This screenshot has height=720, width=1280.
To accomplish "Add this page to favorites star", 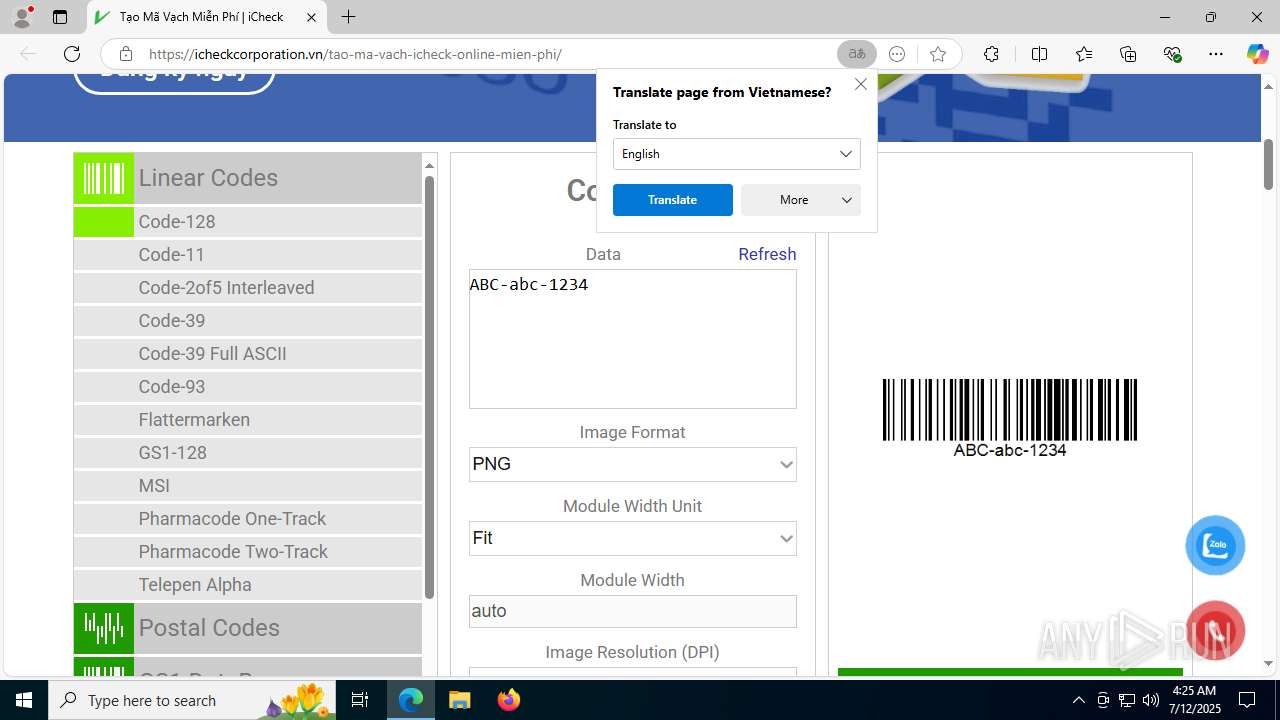I will 937,54.
